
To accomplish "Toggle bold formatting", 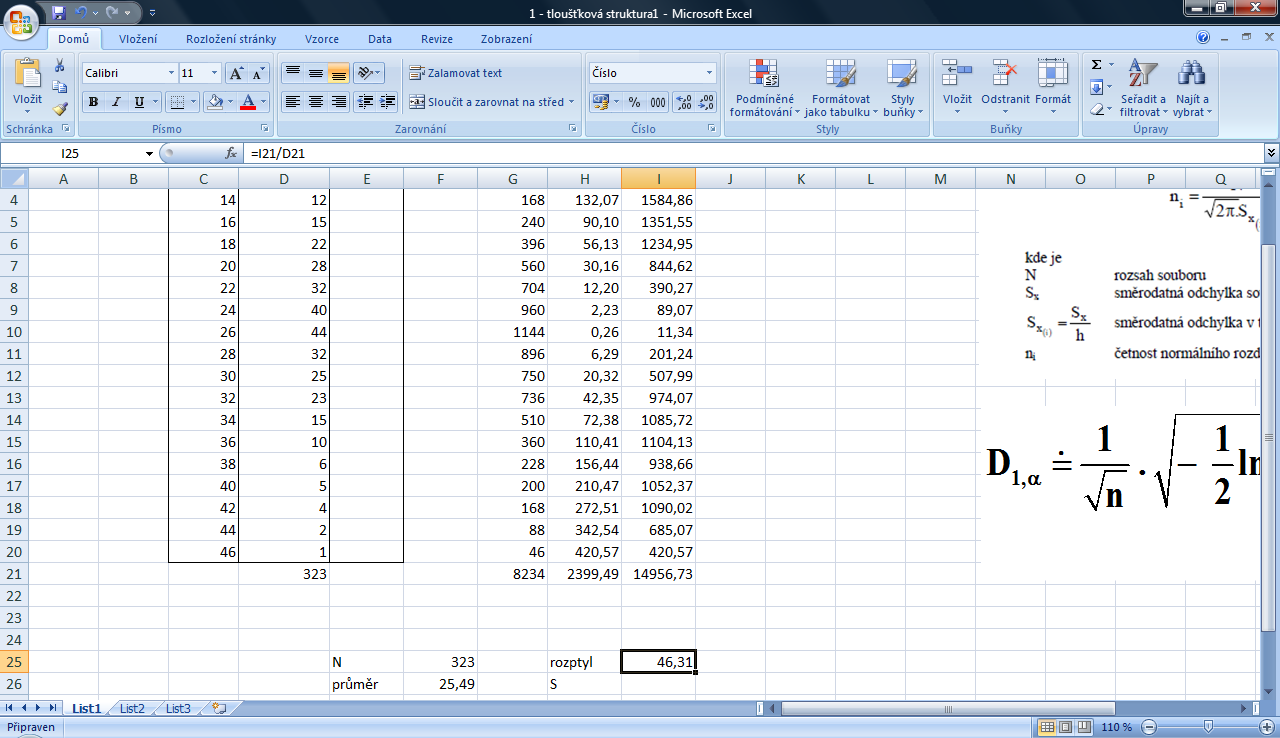I will (x=93, y=102).
